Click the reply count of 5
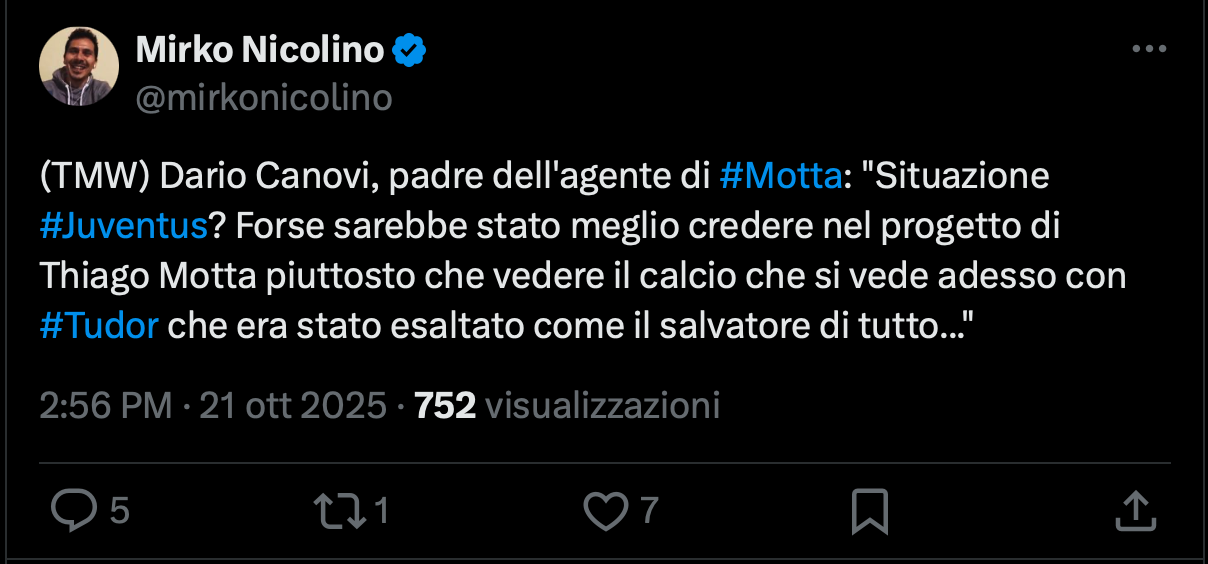The image size is (1208, 564). [x=119, y=512]
